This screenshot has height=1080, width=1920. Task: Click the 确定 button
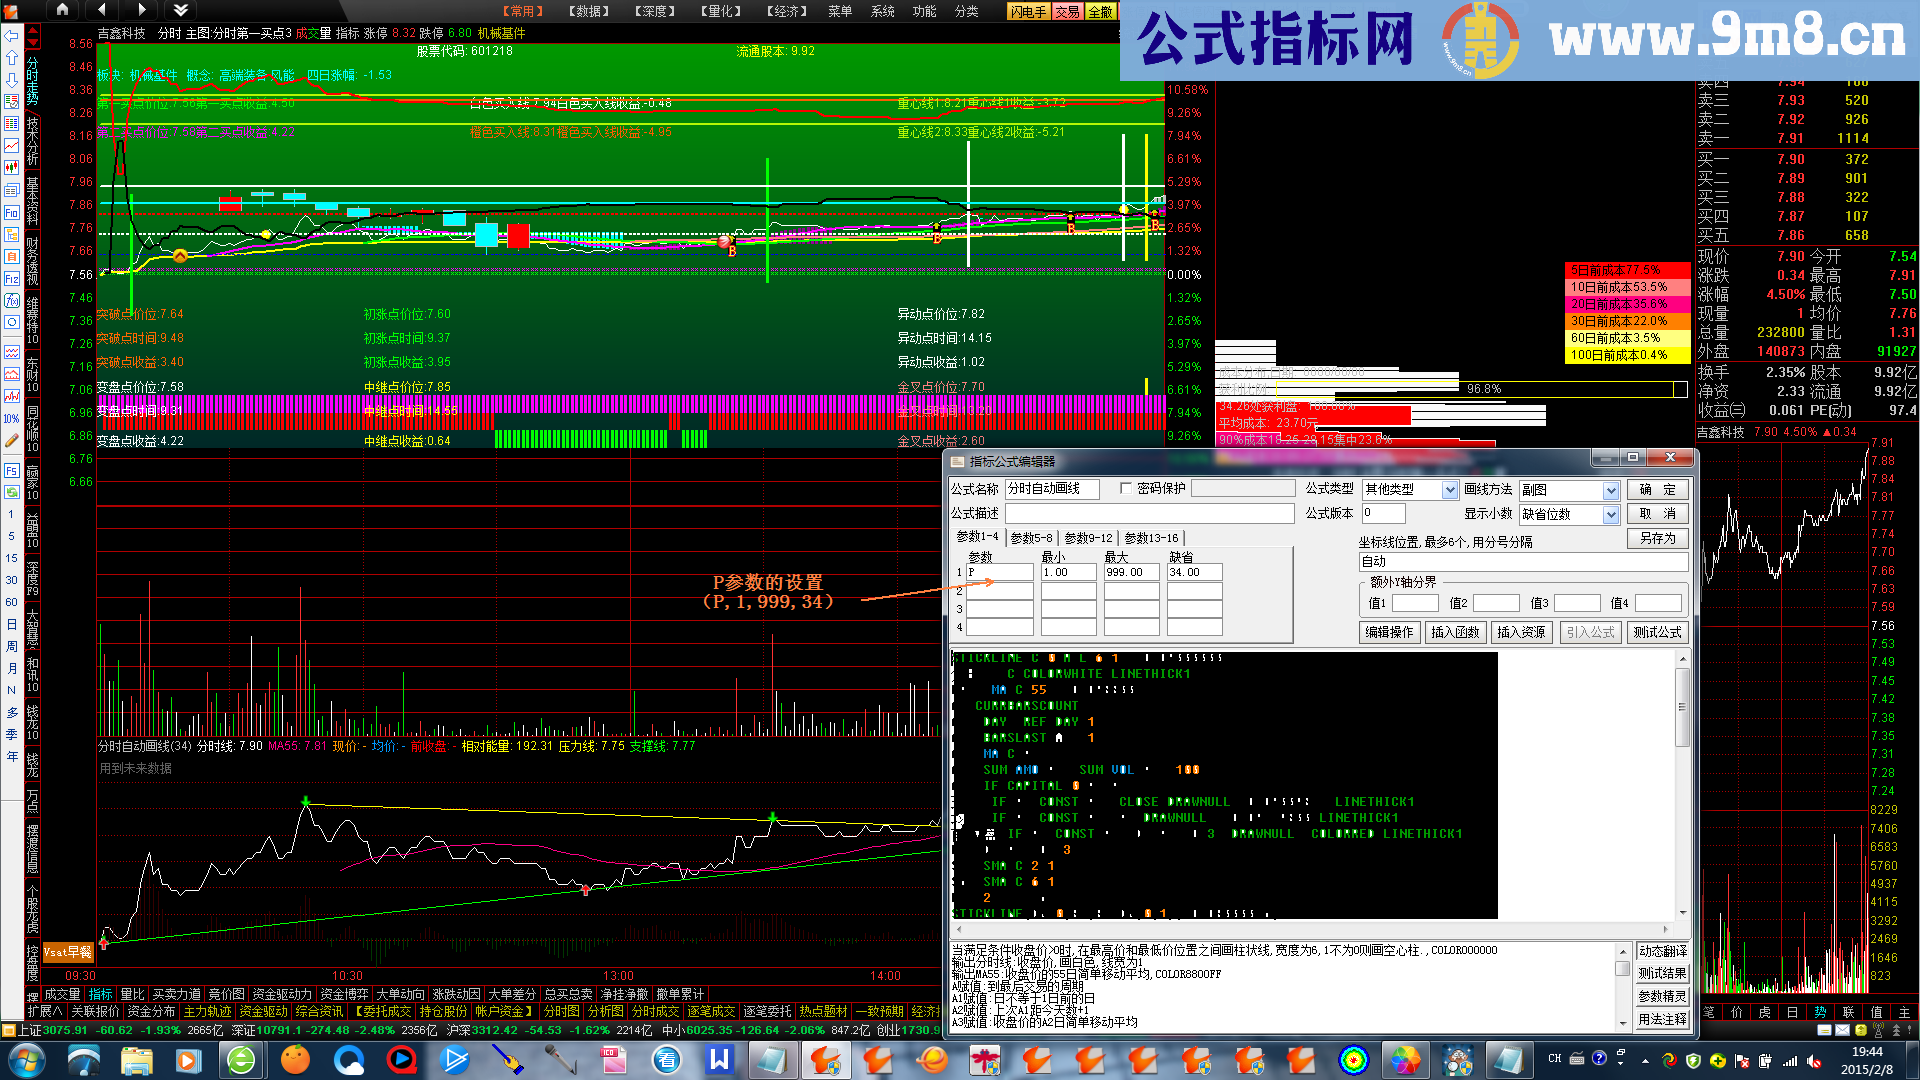pyautogui.click(x=1657, y=490)
